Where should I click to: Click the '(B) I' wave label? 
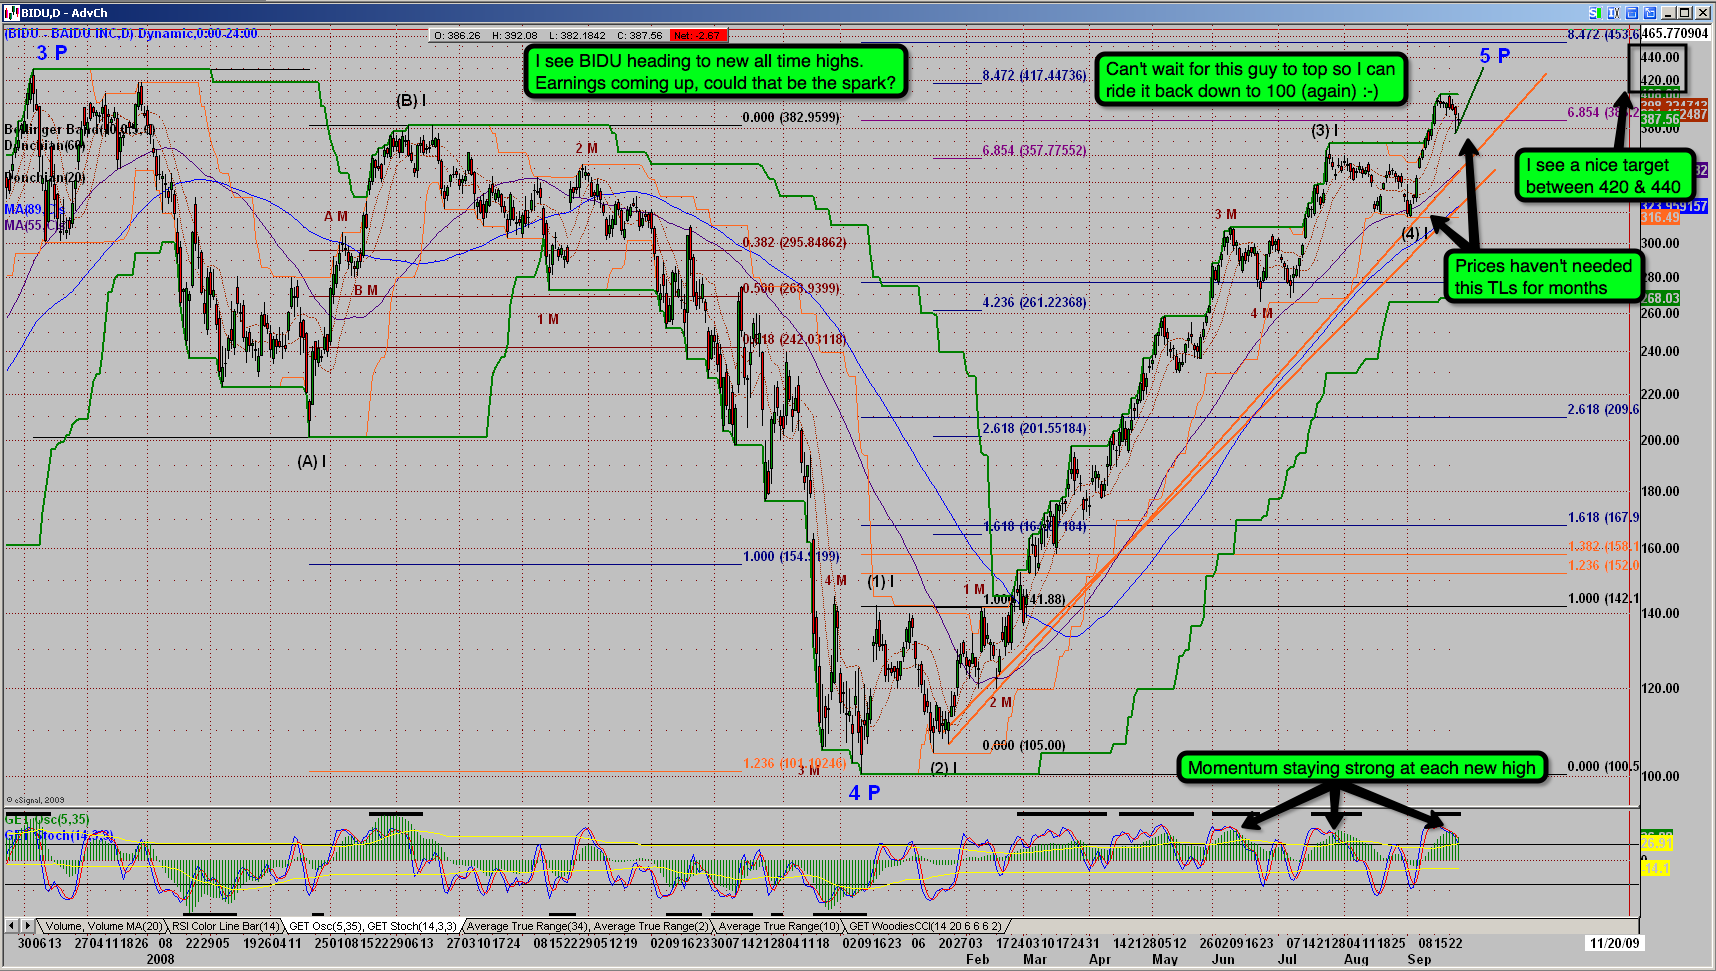(x=411, y=100)
